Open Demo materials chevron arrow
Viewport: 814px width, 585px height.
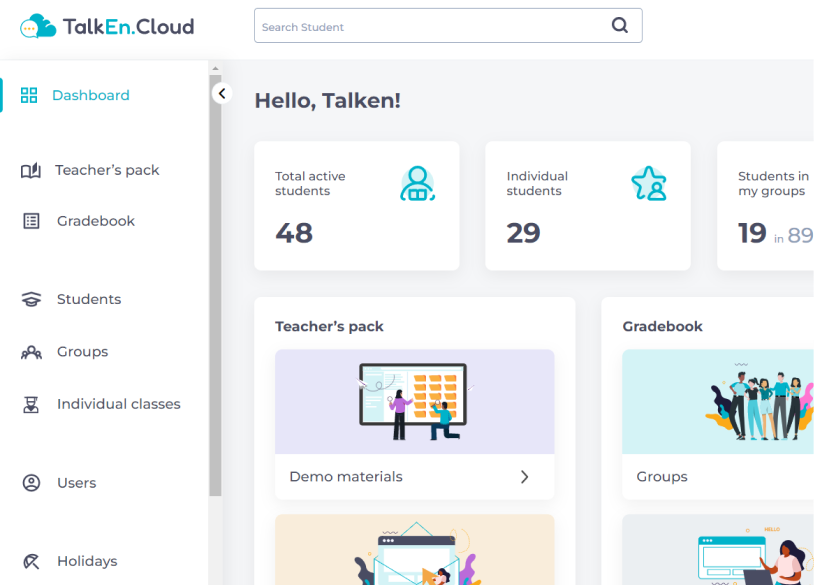pyautogui.click(x=524, y=477)
